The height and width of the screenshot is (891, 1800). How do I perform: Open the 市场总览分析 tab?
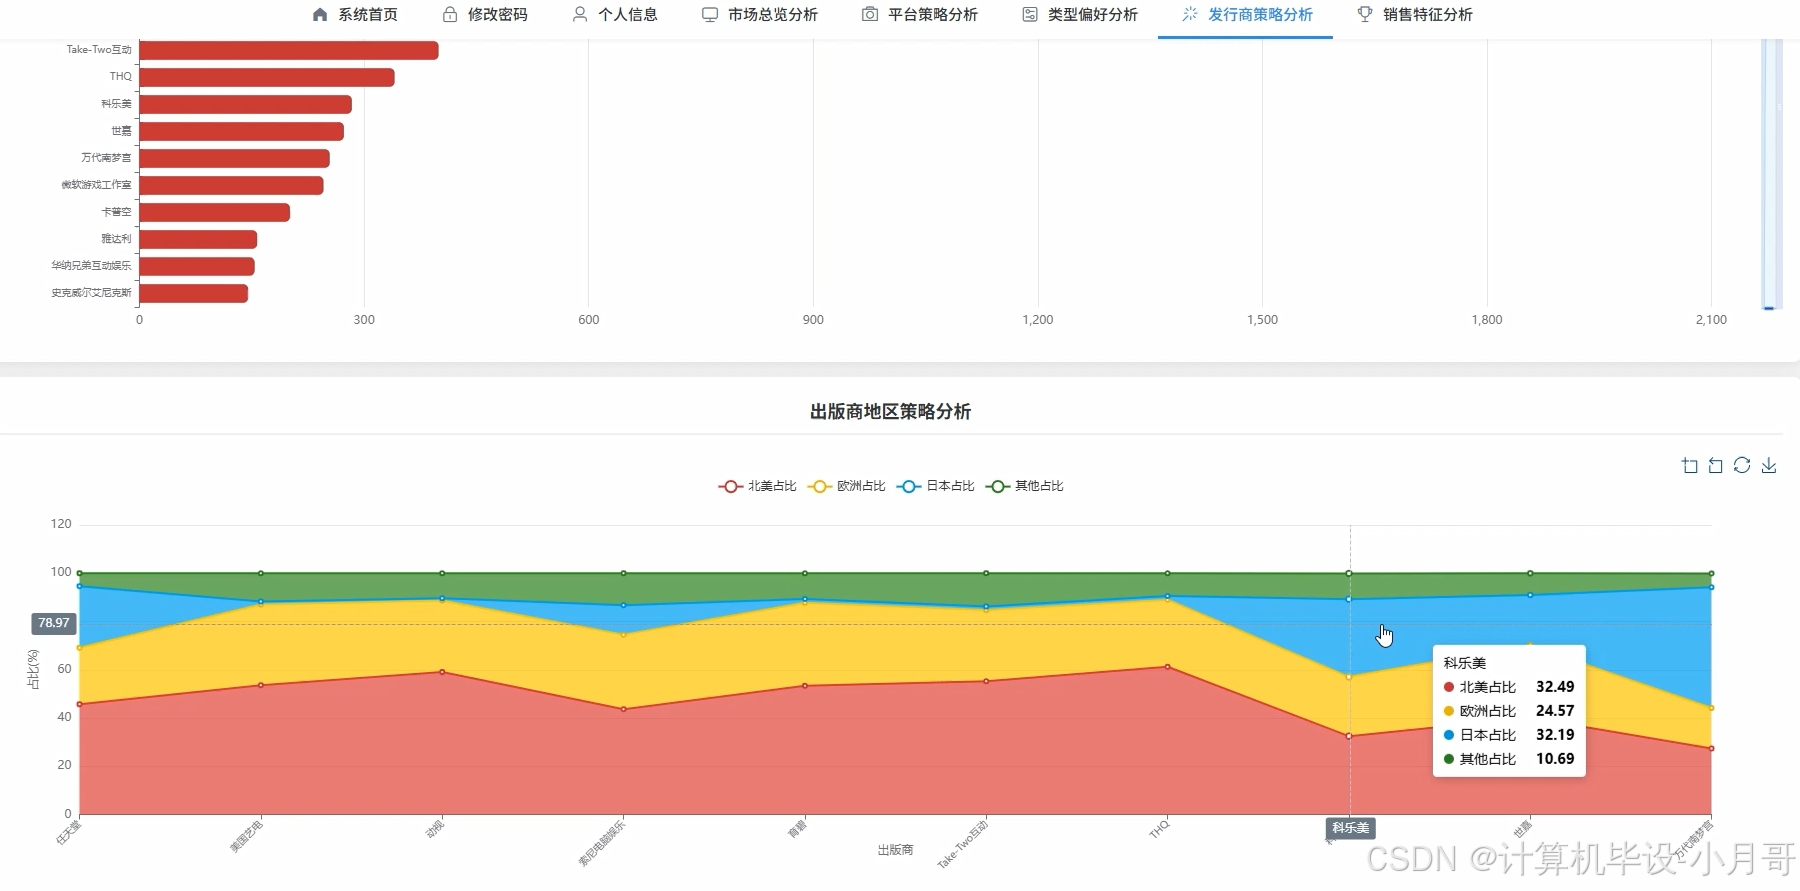(x=760, y=15)
